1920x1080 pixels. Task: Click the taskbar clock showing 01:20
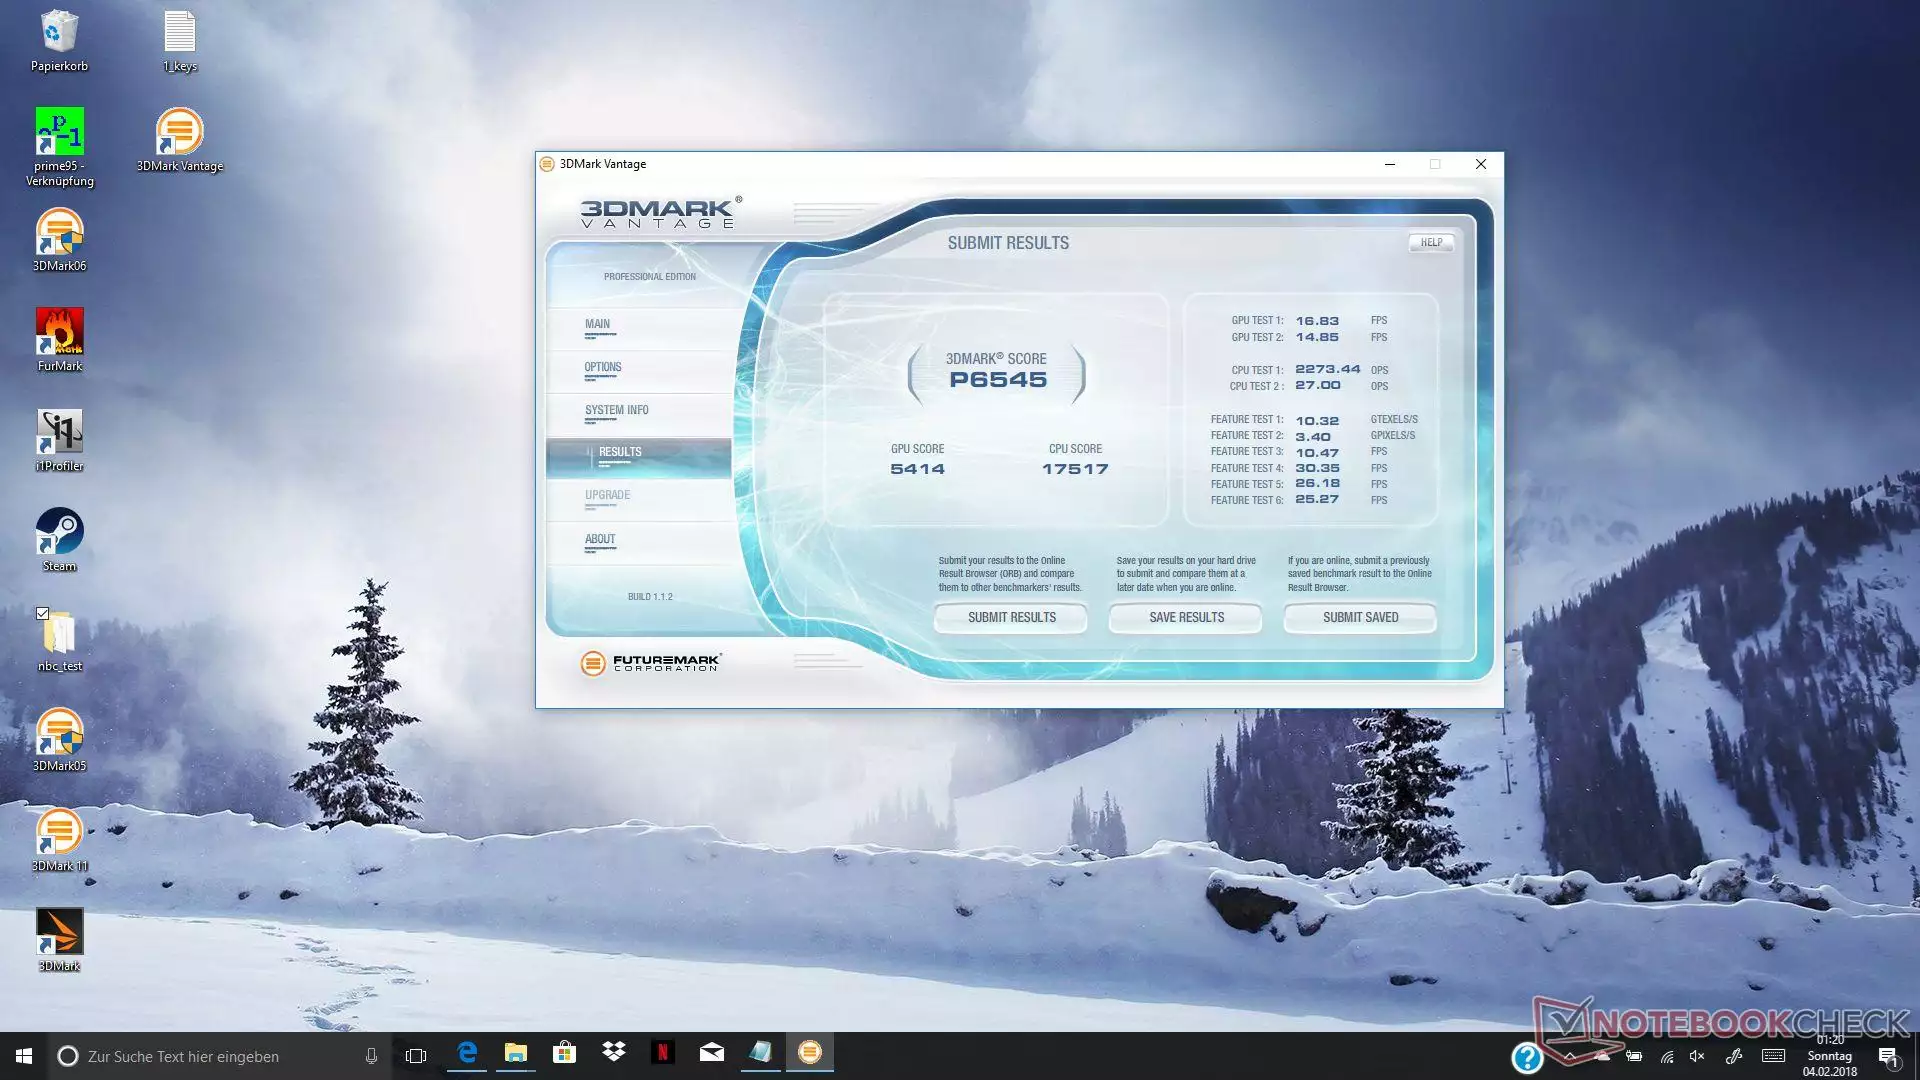tap(1830, 1056)
